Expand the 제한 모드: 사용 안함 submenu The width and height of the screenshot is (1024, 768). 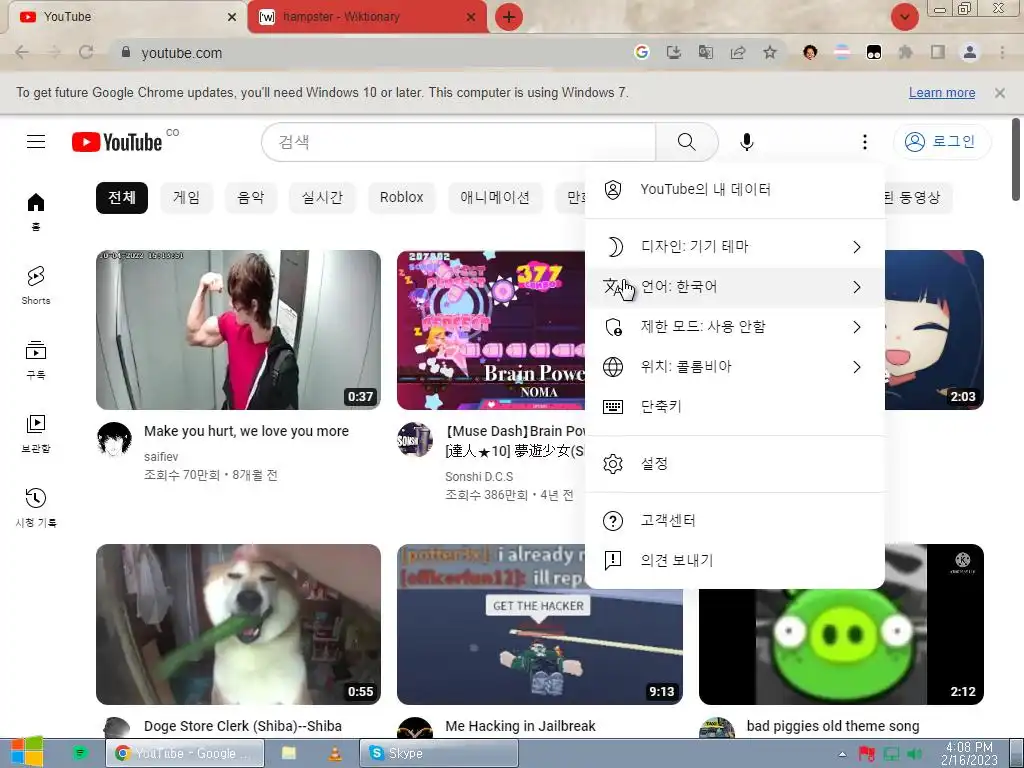tap(735, 327)
